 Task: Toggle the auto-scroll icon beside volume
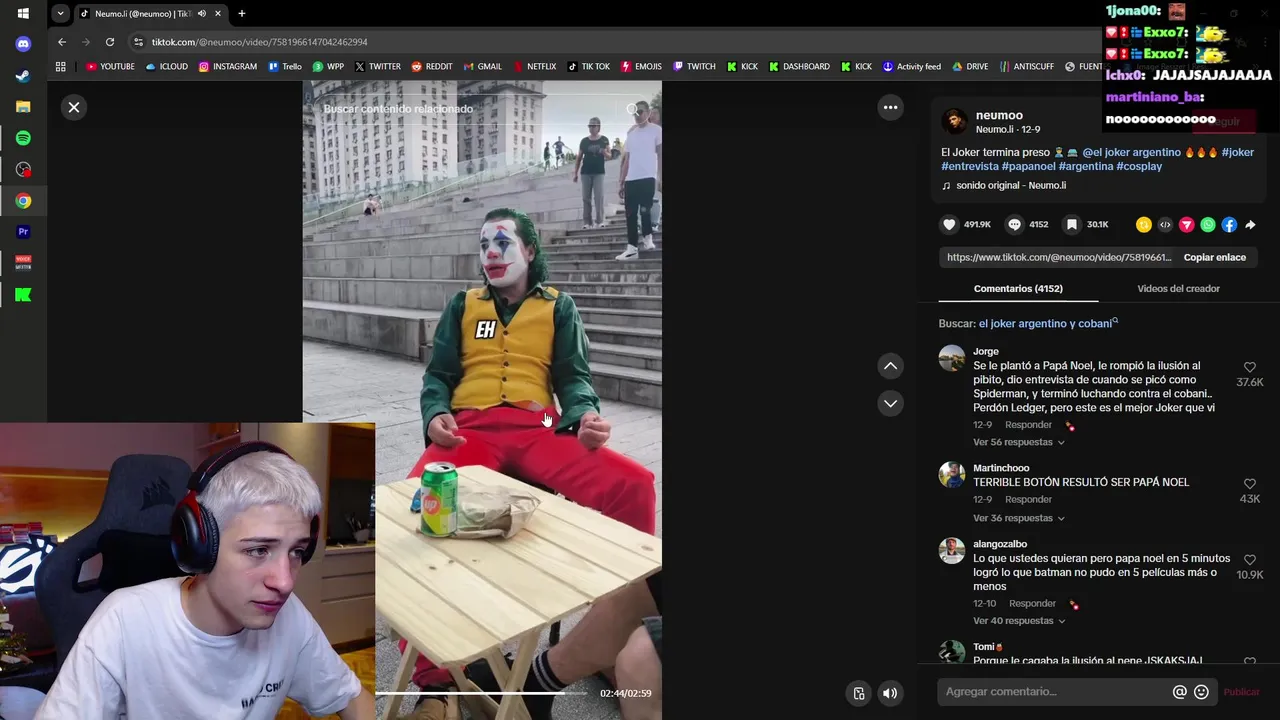[858, 693]
